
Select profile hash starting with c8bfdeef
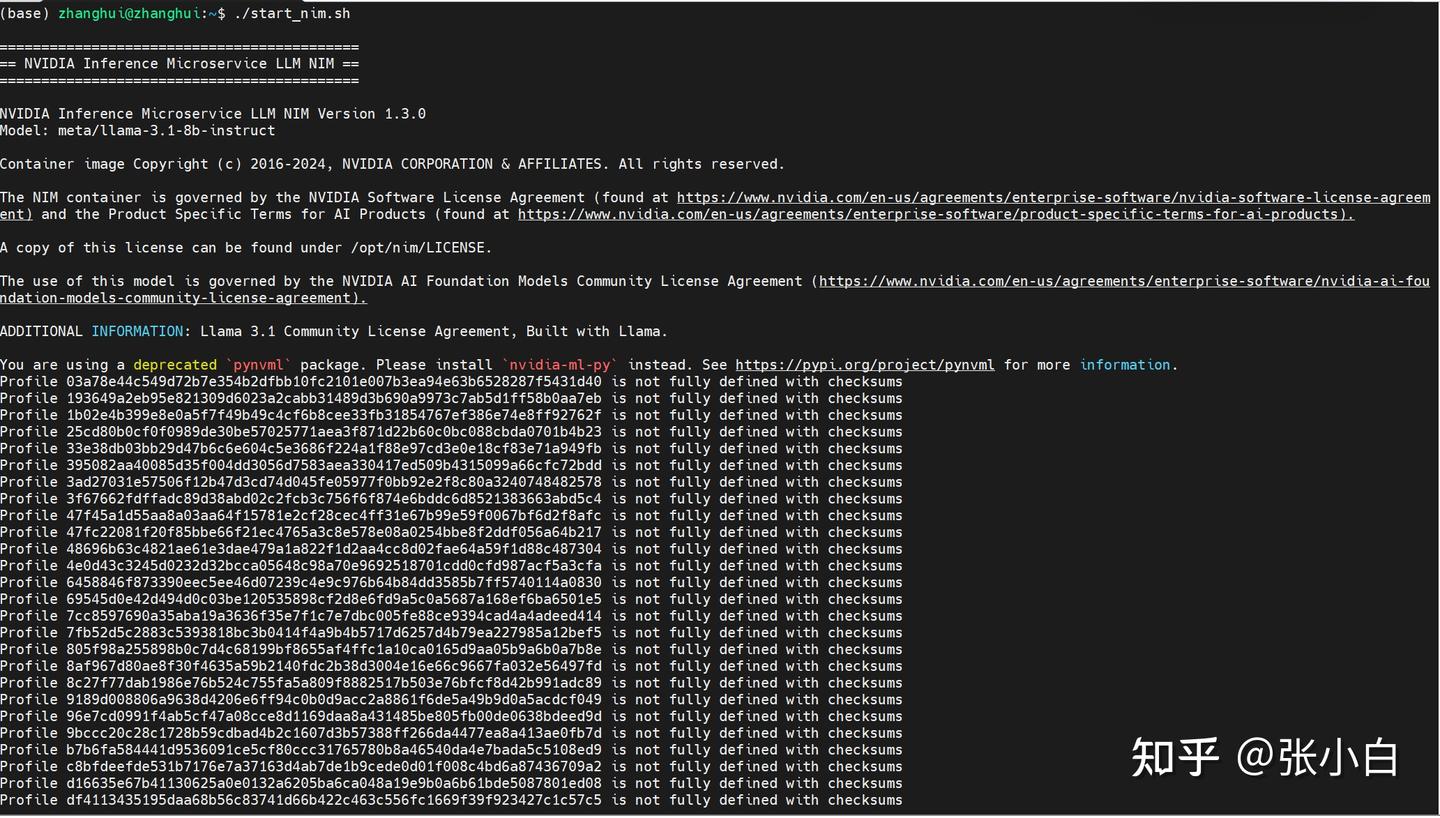tap(334, 767)
